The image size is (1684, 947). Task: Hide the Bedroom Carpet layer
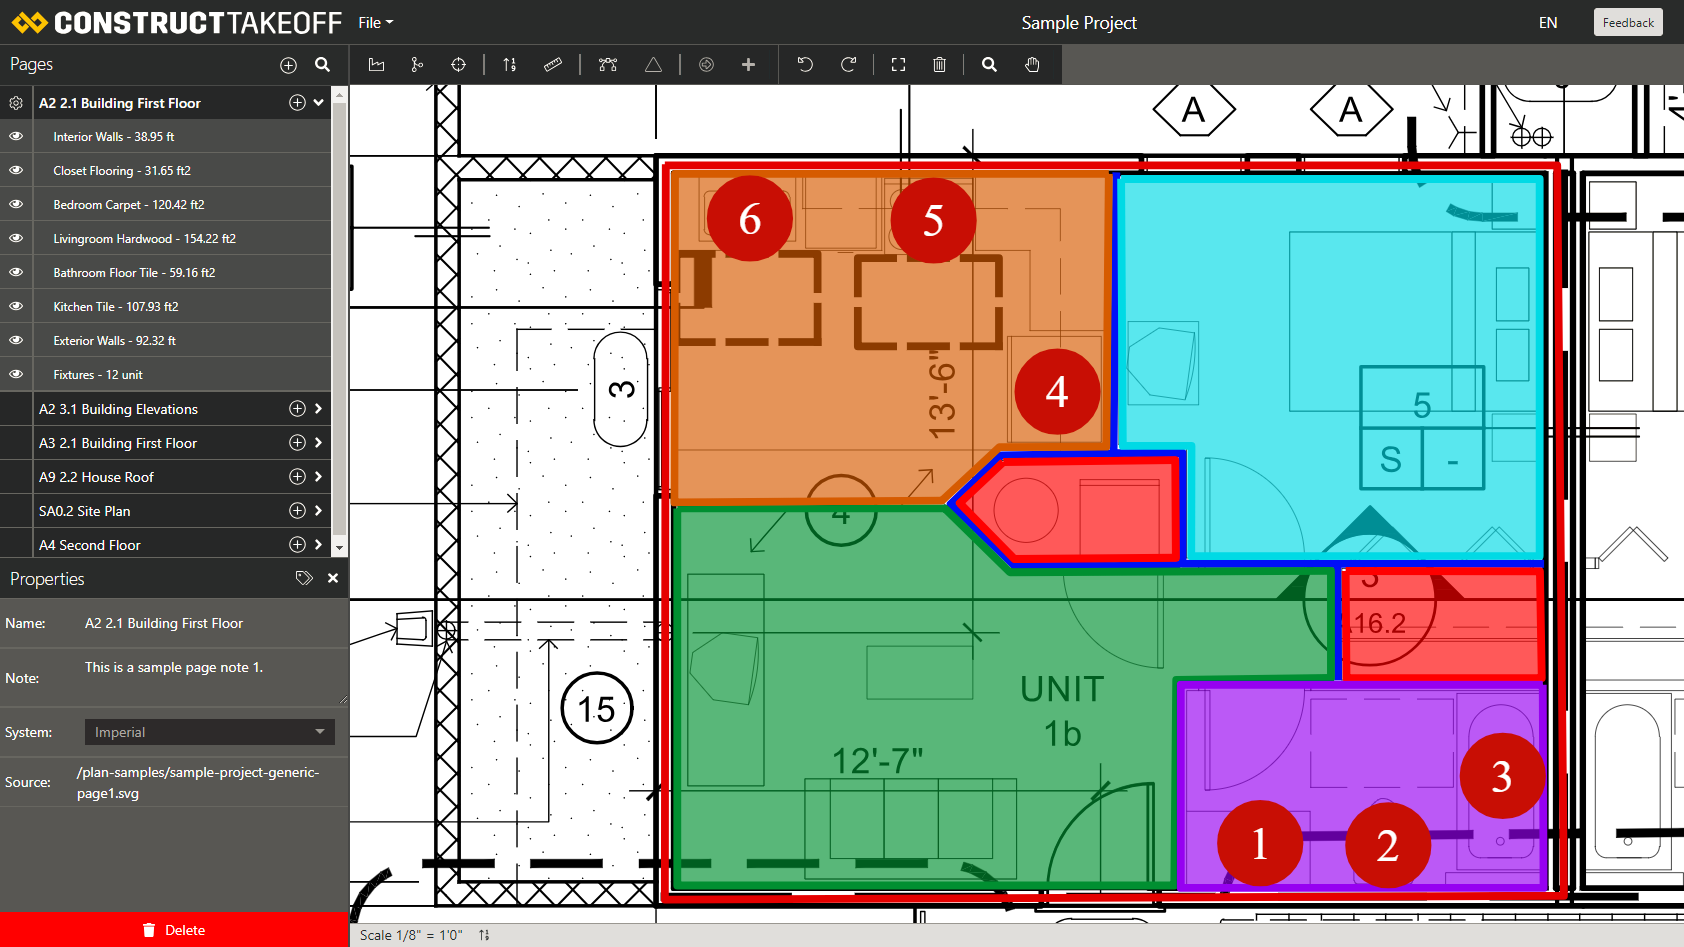point(16,205)
